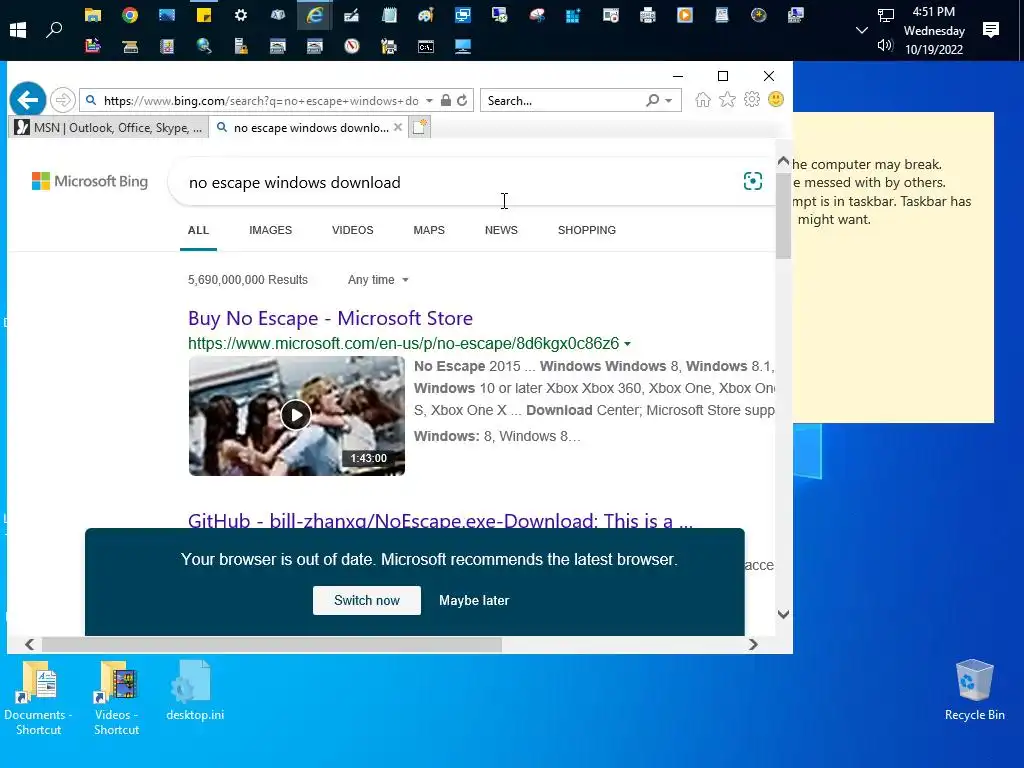Click the vertical scroll bar up arrow
This screenshot has width=1024, height=768.
(784, 161)
